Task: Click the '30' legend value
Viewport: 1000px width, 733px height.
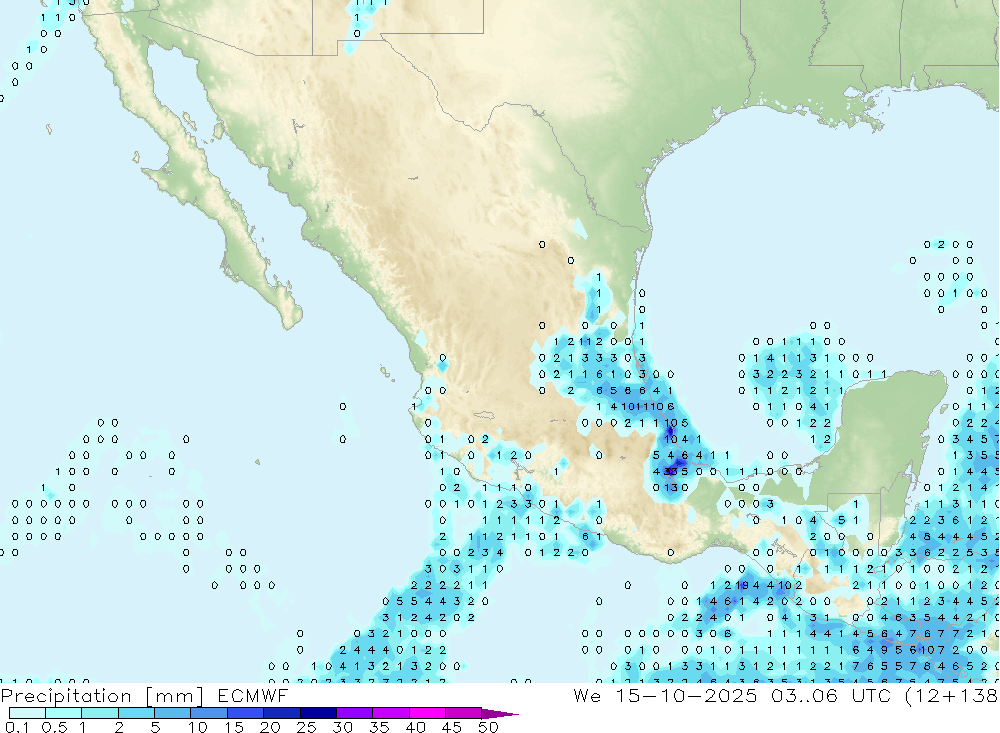Action: point(342,727)
